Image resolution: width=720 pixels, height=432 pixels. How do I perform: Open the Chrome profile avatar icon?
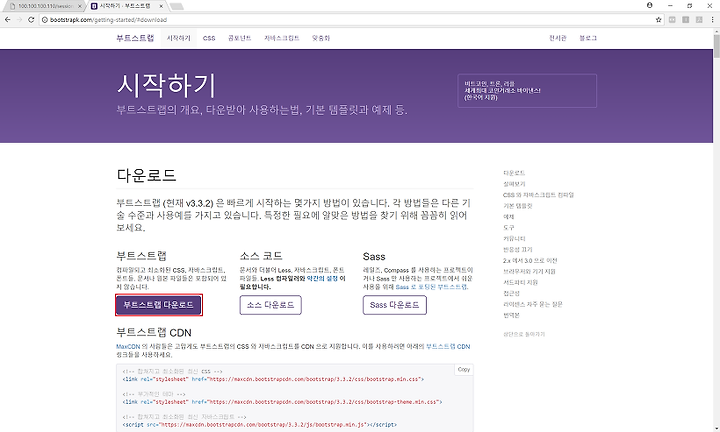(649, 6)
